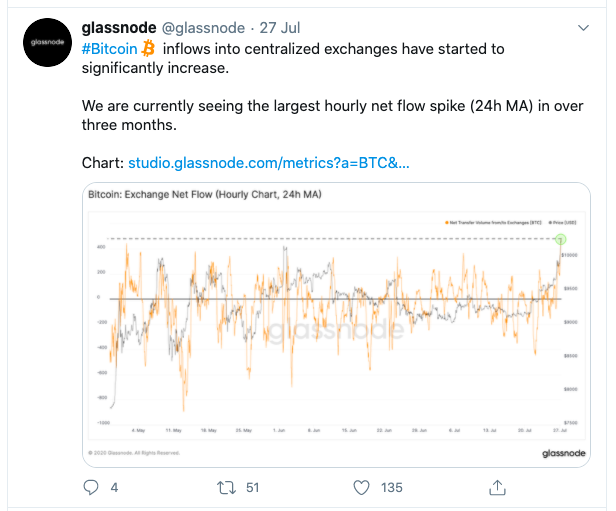Open the @glassnode handle
Screen dimensions: 616x511
click(204, 28)
